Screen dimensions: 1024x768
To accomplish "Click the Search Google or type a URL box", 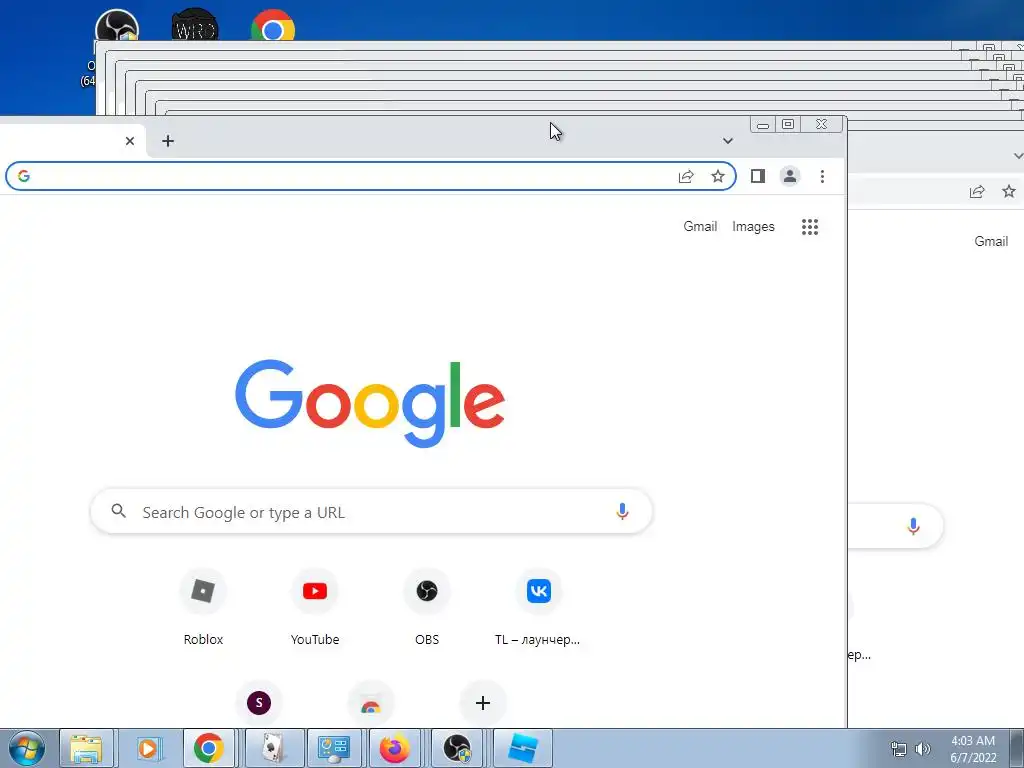I will [x=371, y=511].
